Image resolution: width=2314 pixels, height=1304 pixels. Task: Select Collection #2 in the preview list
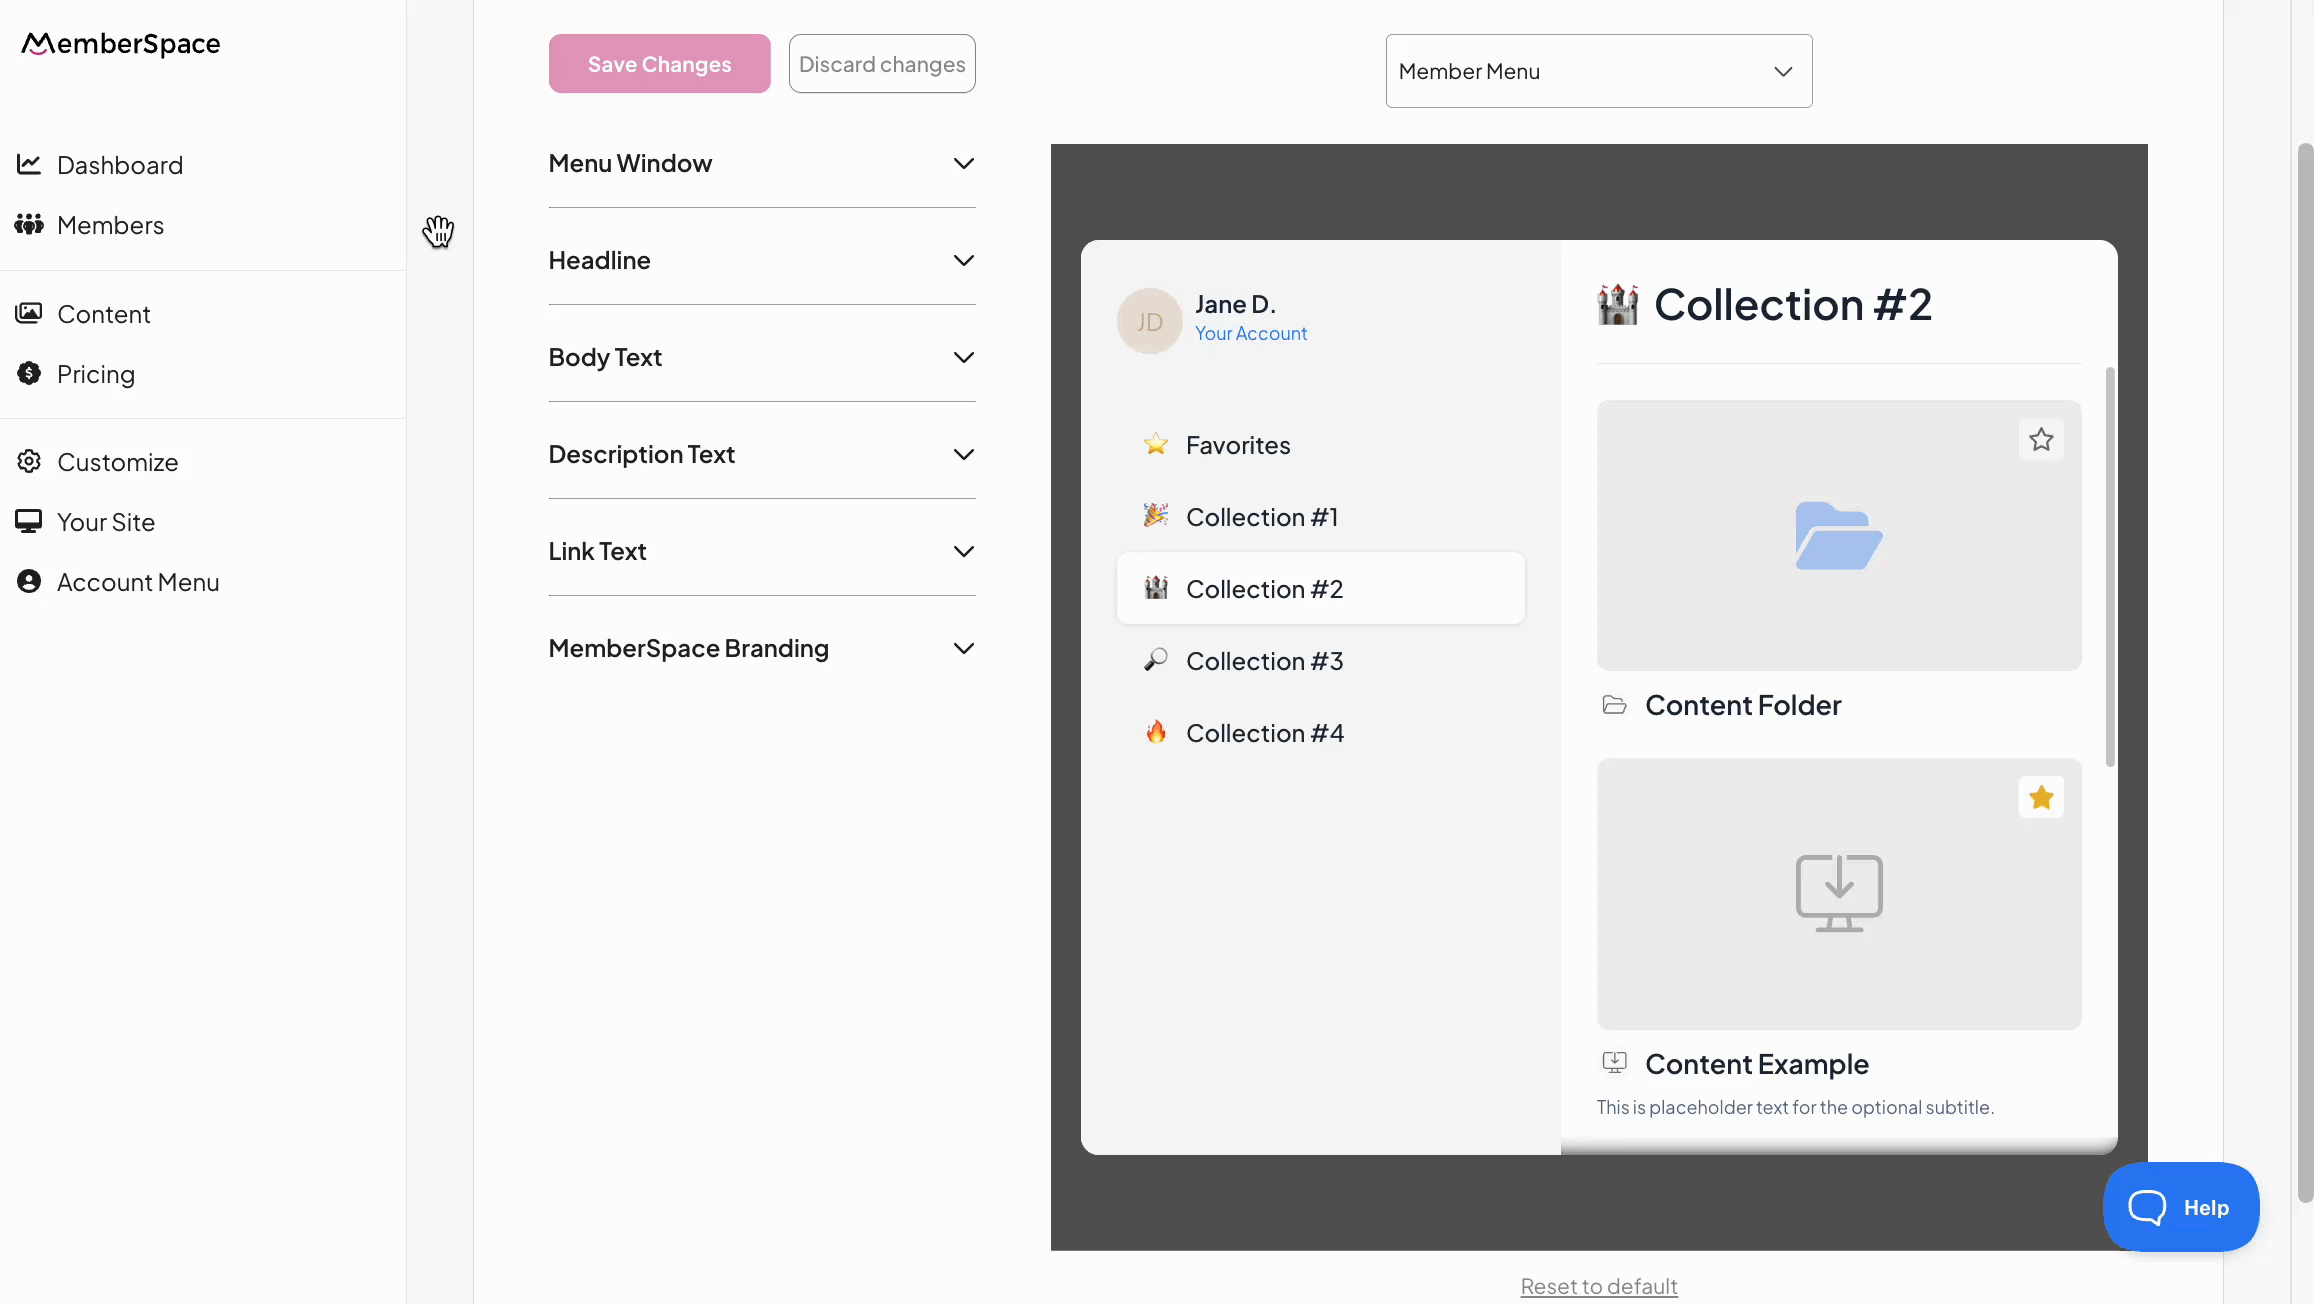click(1321, 588)
